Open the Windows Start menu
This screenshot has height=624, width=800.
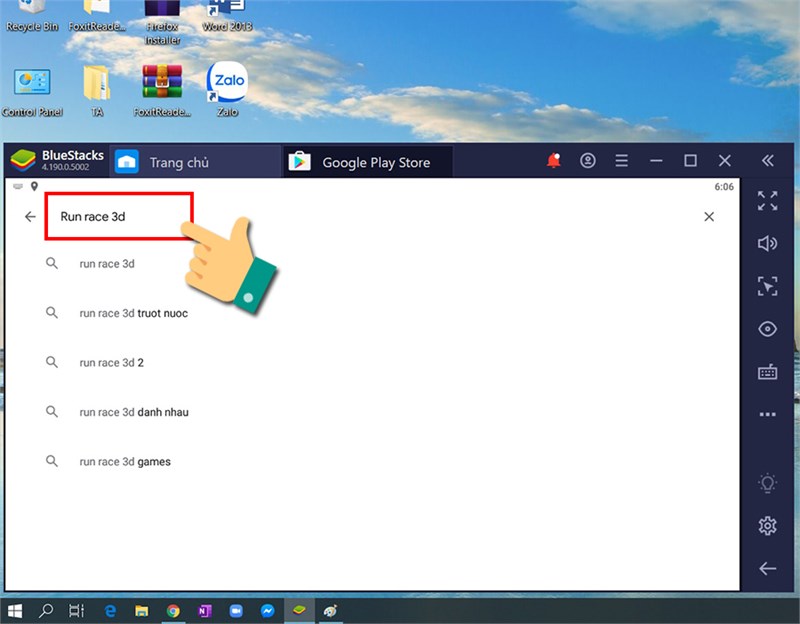(15, 611)
